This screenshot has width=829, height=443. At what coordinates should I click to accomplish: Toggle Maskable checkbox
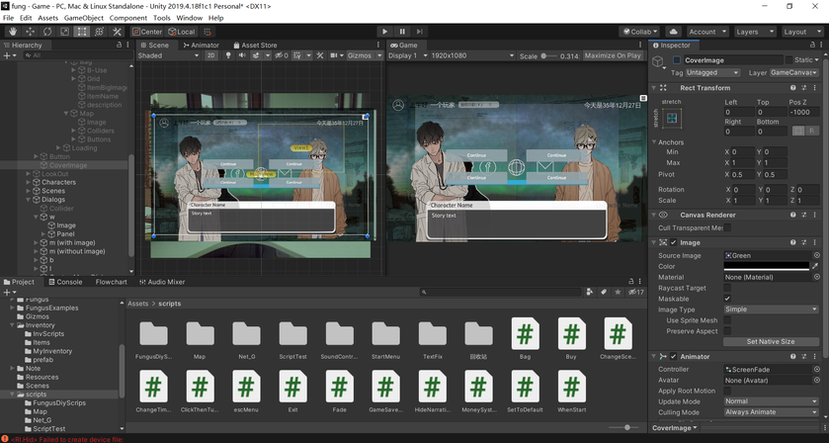(x=727, y=299)
